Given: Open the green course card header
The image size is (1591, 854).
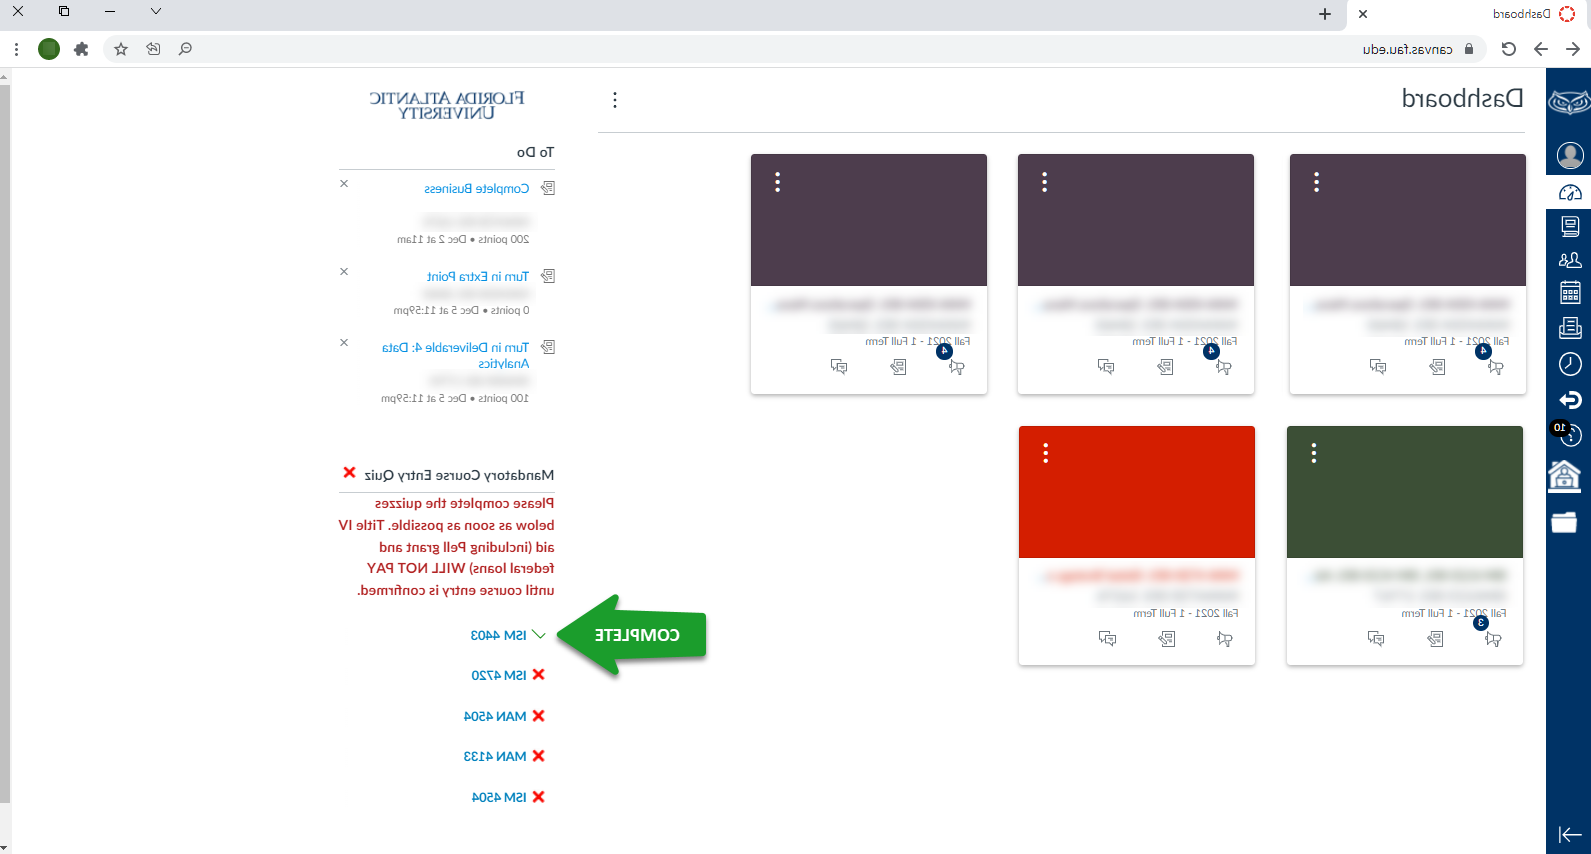Looking at the screenshot, I should point(1405,492).
